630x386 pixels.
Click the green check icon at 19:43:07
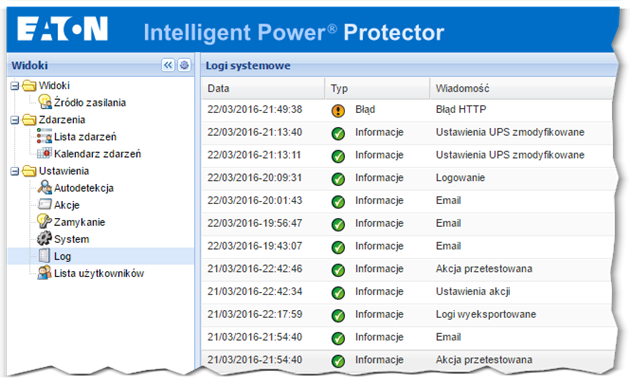pyautogui.click(x=338, y=247)
